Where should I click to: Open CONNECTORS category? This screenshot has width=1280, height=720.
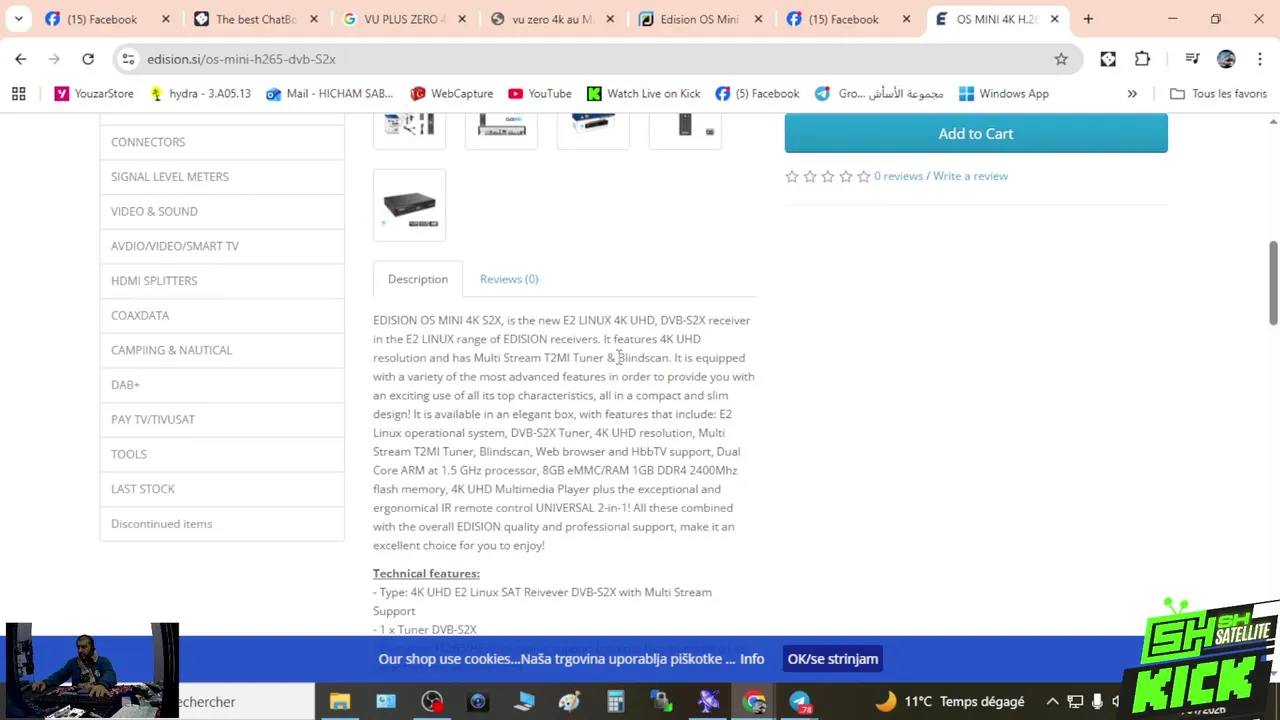click(222, 142)
